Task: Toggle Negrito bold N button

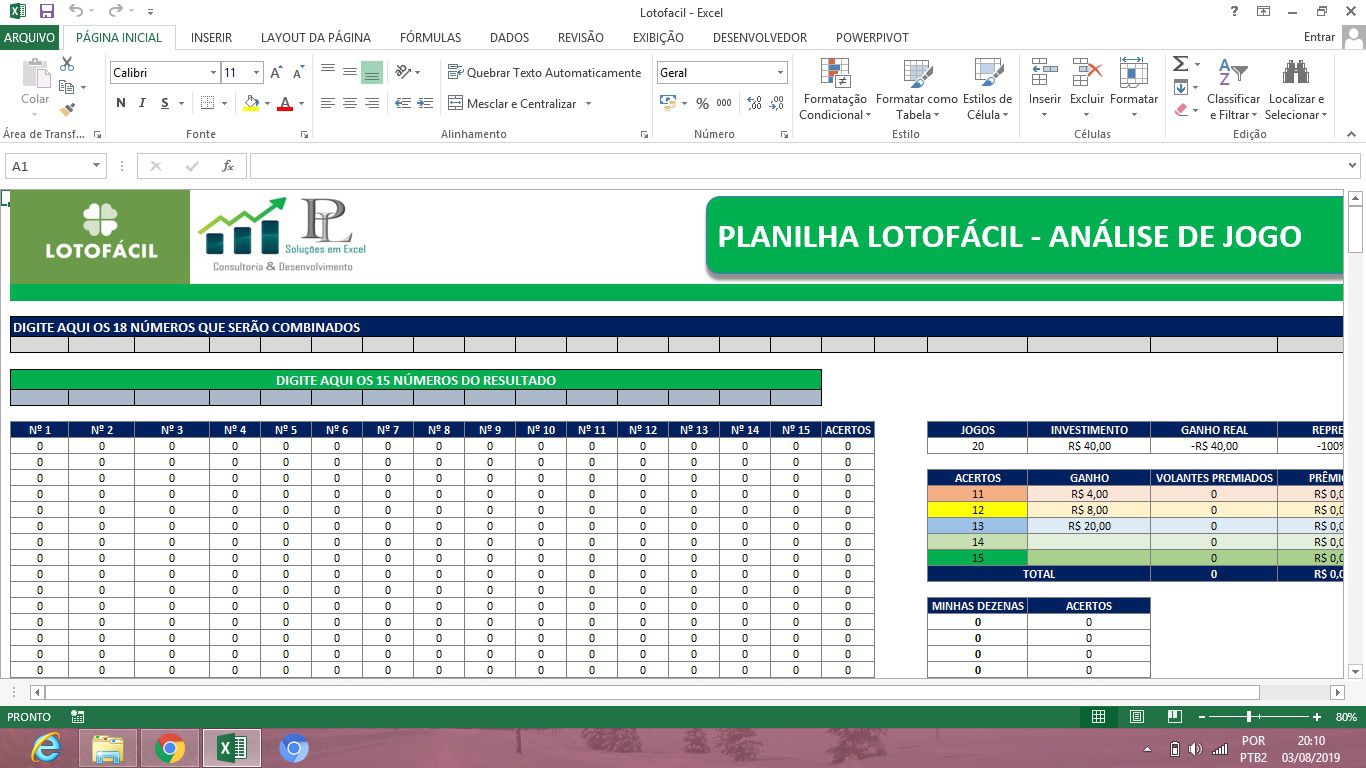Action: coord(121,103)
